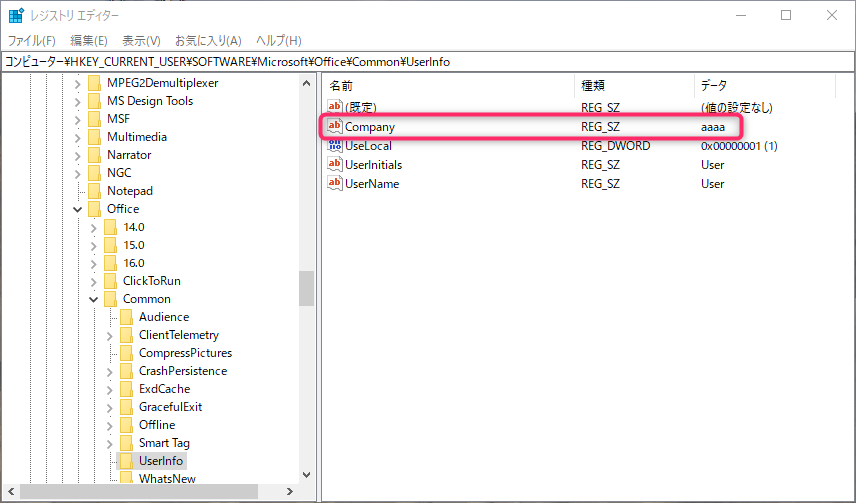Open the 編集(E) menu
Screen dimensions: 856x503
[88, 40]
